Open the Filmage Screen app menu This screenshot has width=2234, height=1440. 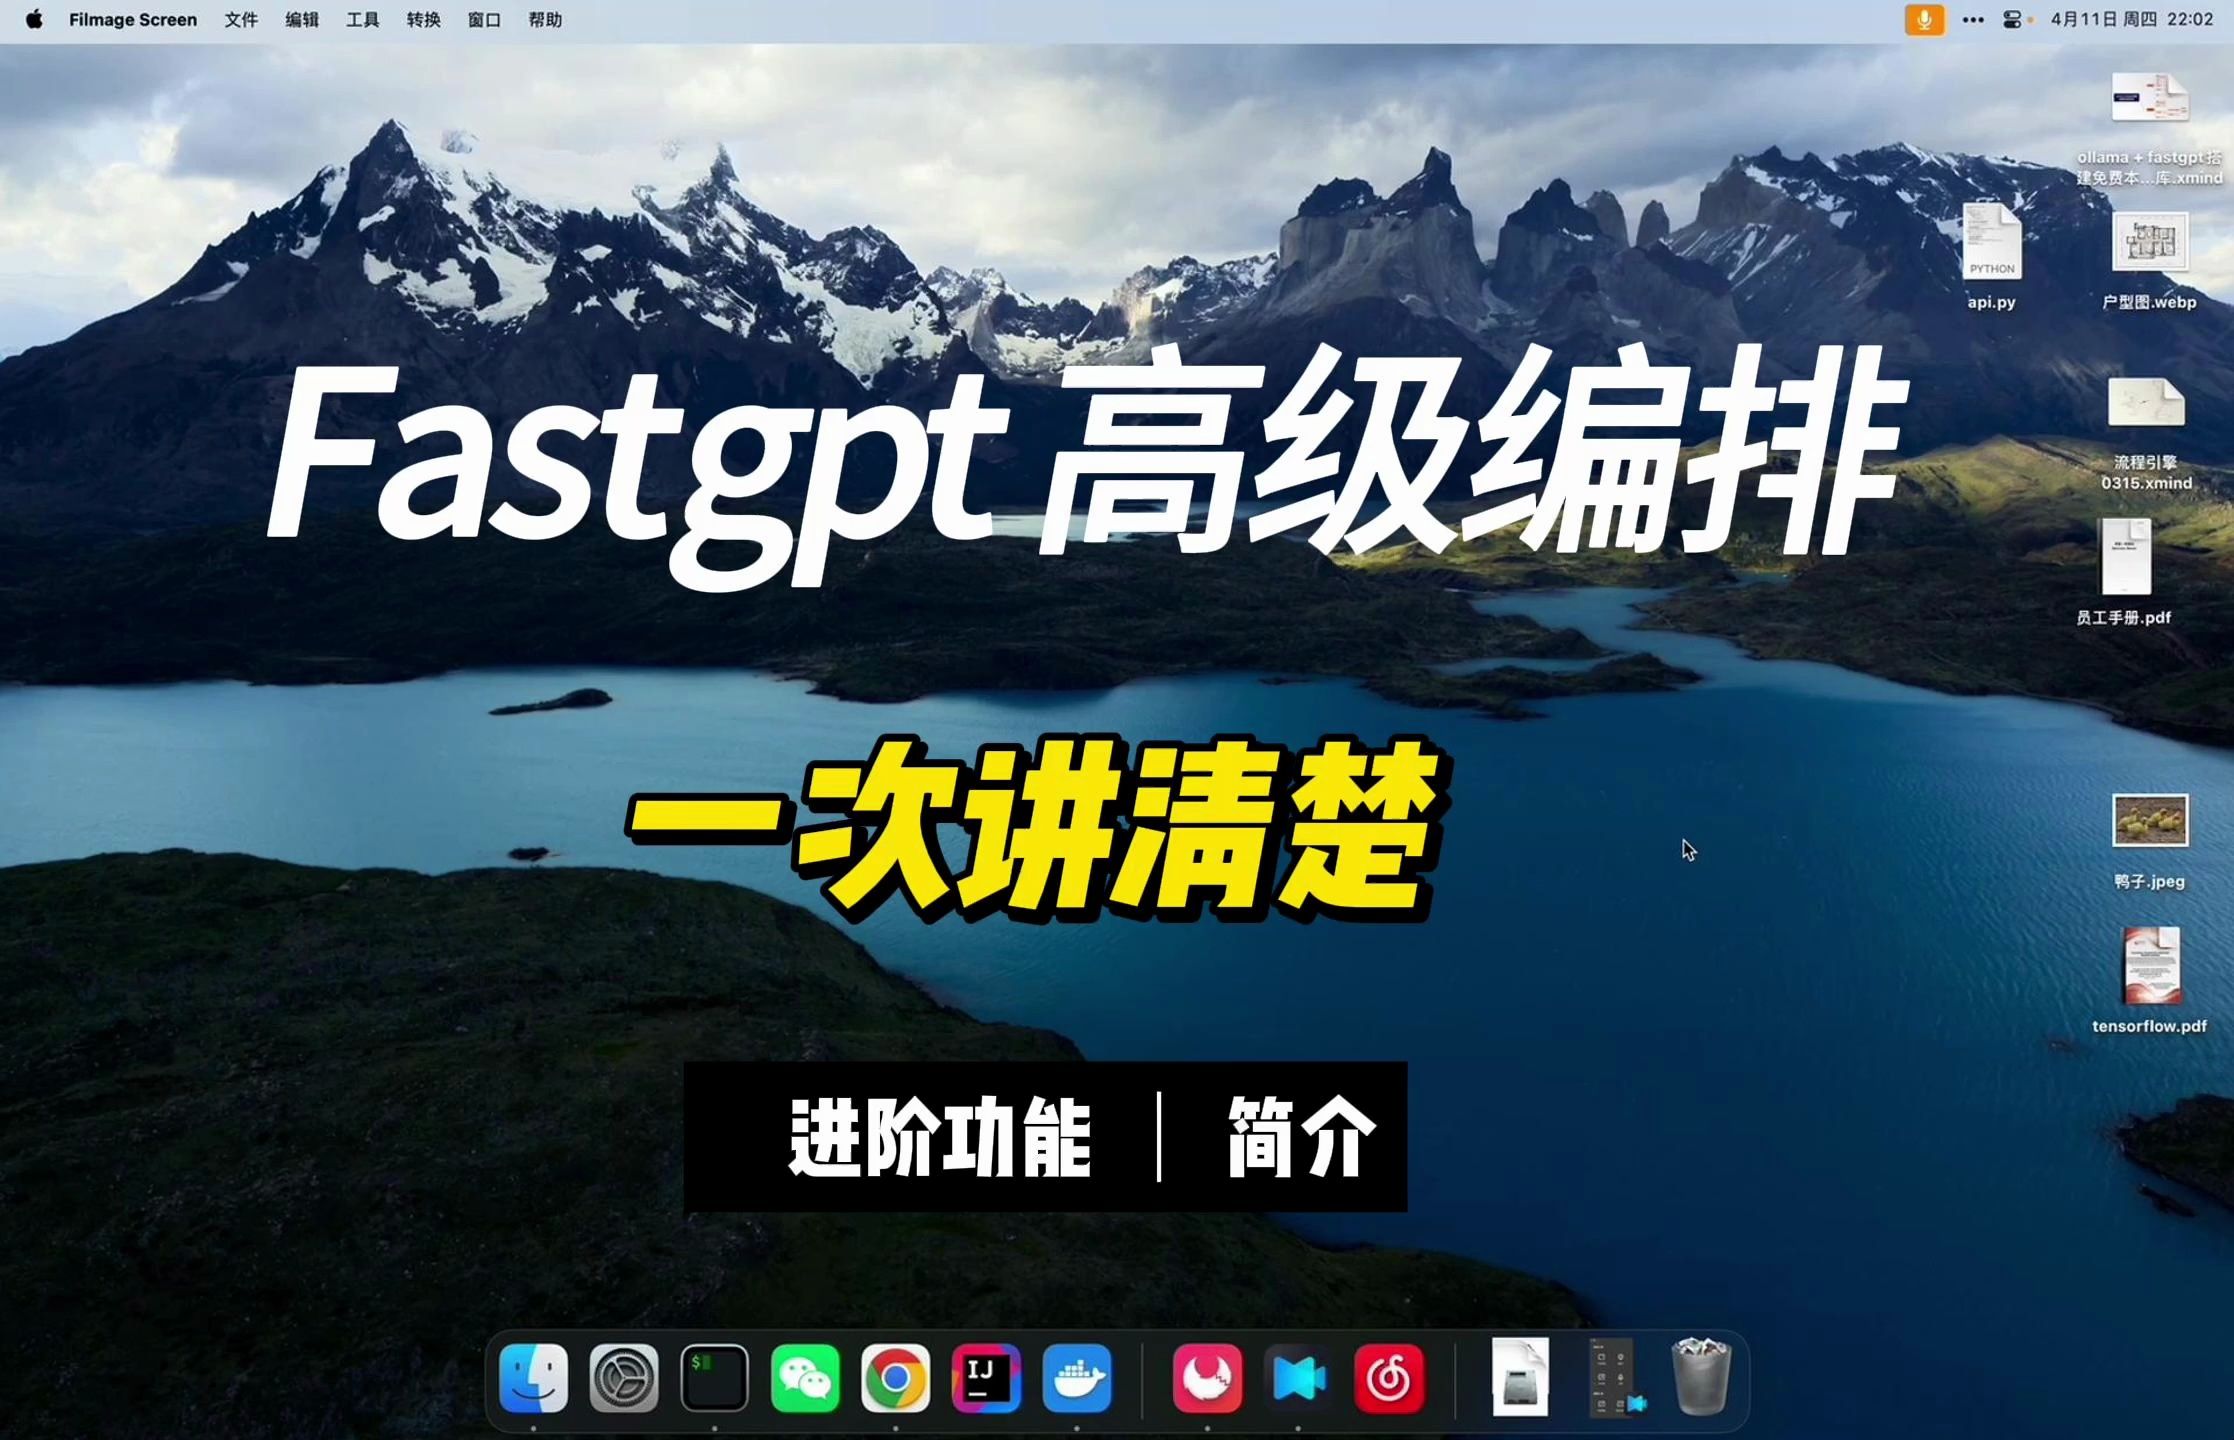[x=133, y=20]
